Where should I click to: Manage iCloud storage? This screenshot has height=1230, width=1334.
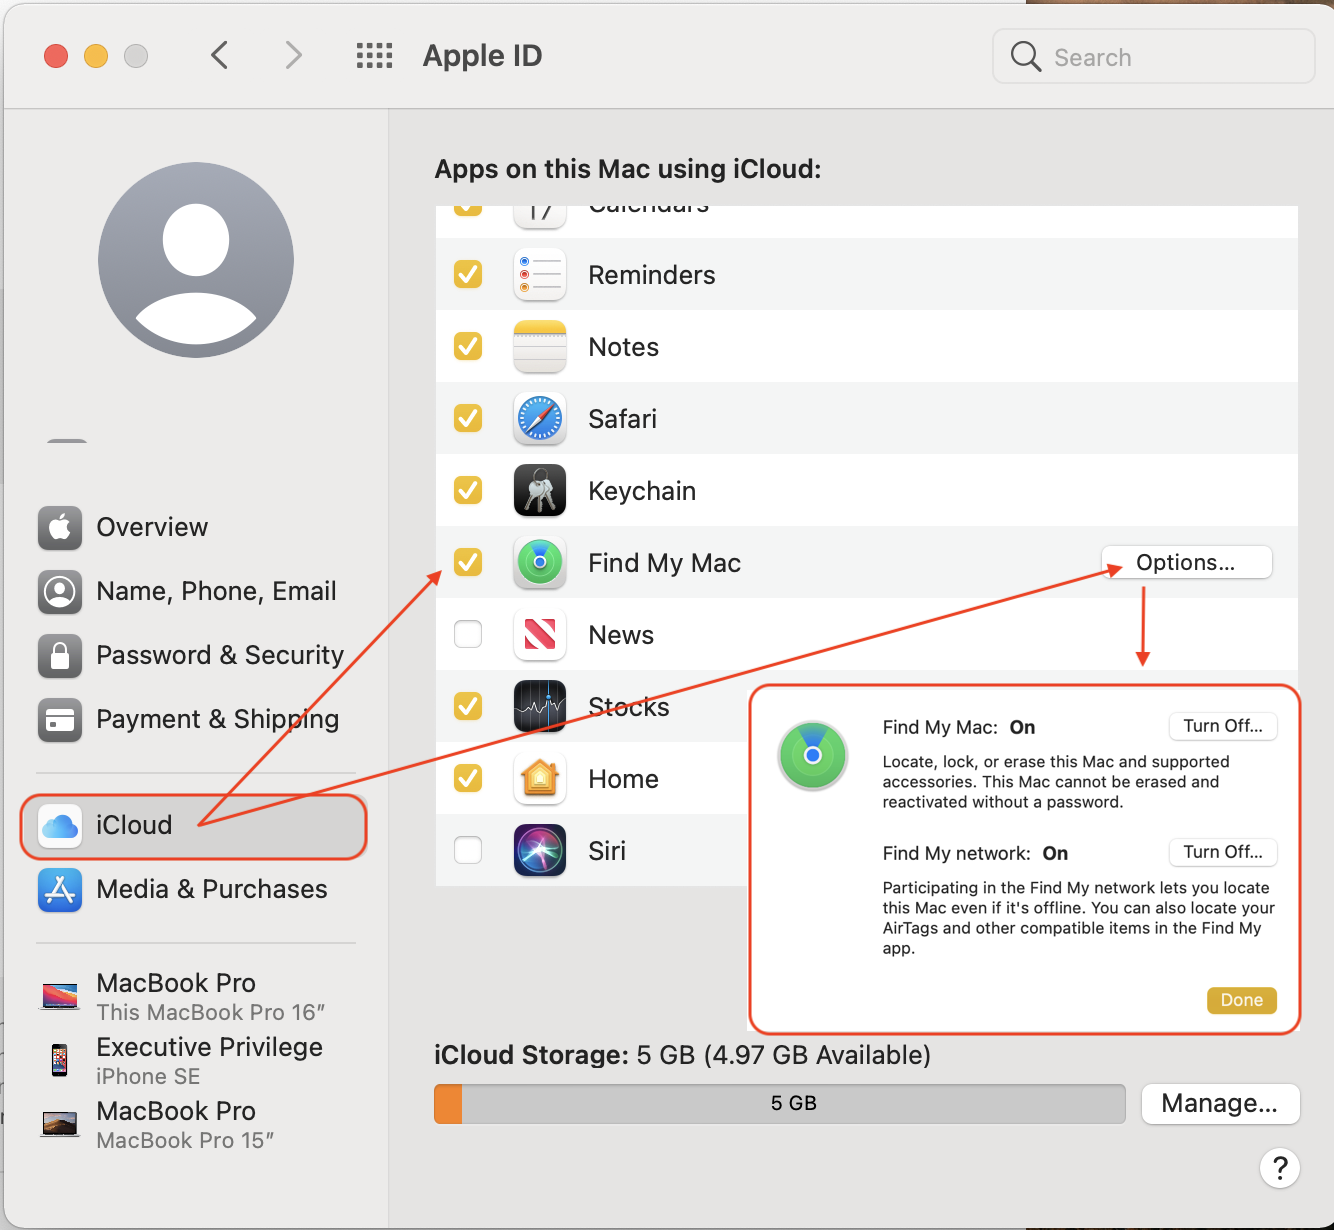(x=1220, y=1103)
